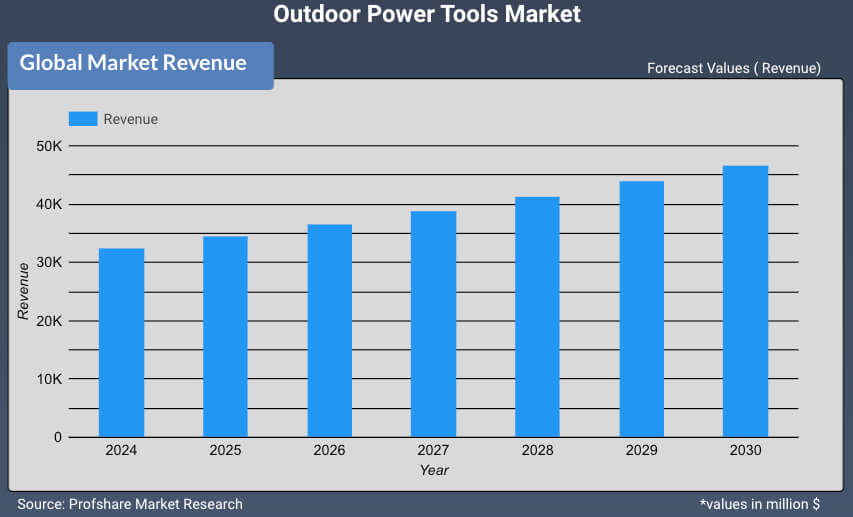Image resolution: width=853 pixels, height=517 pixels.
Task: Click the Revenue legend label
Action: coord(131,119)
